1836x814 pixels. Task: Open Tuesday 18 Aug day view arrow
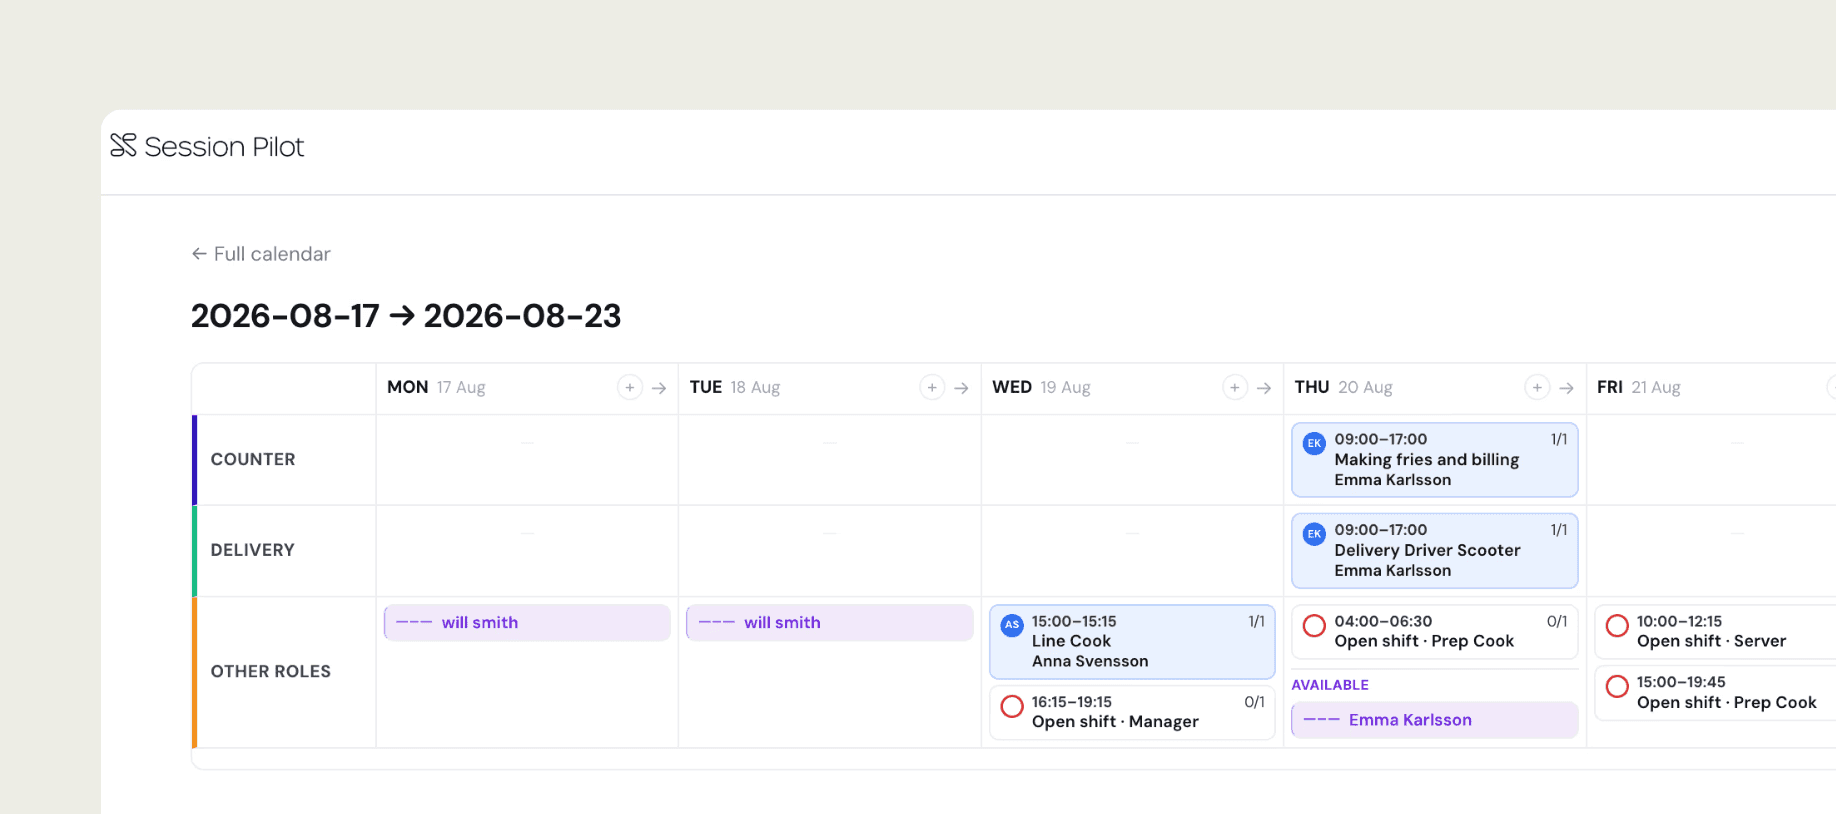click(x=961, y=388)
